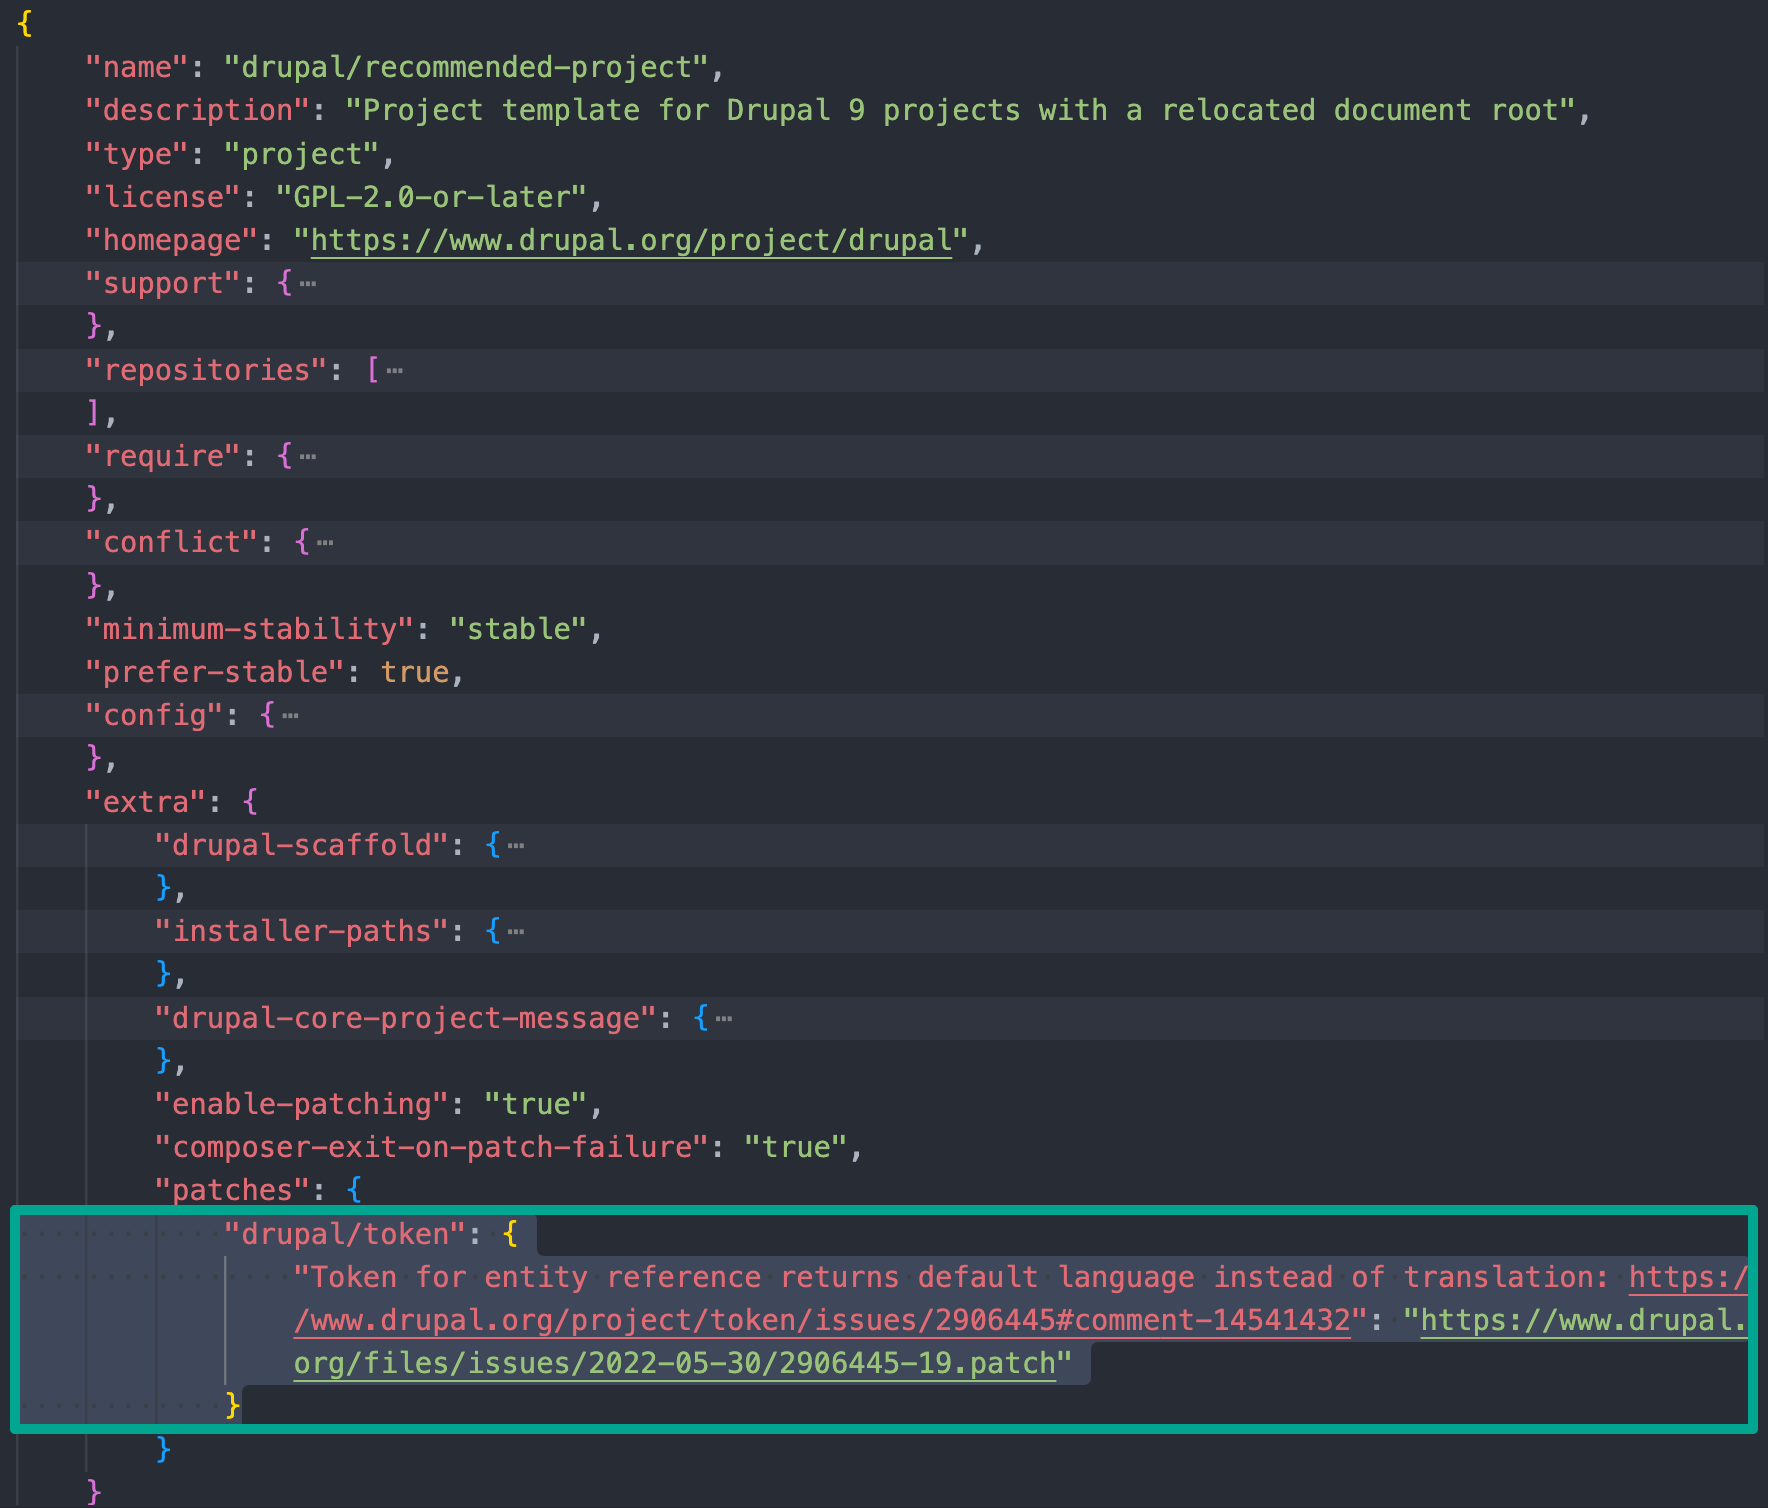Click the "support" key

pyautogui.click(x=163, y=284)
